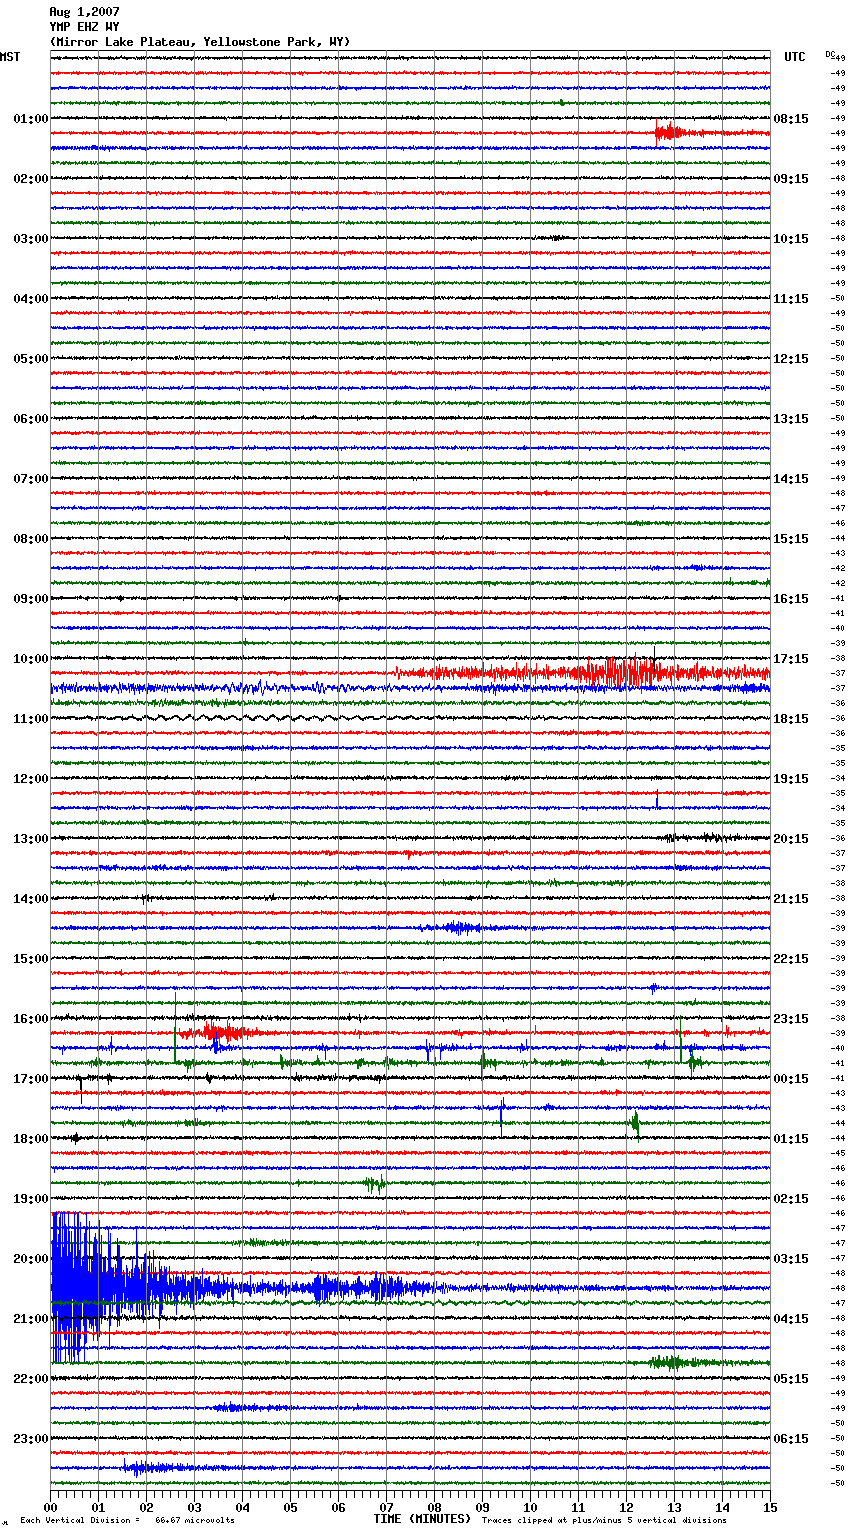The image size is (850, 1534).
Task: Click the 18:00 MST time label
Action: click(x=30, y=1139)
